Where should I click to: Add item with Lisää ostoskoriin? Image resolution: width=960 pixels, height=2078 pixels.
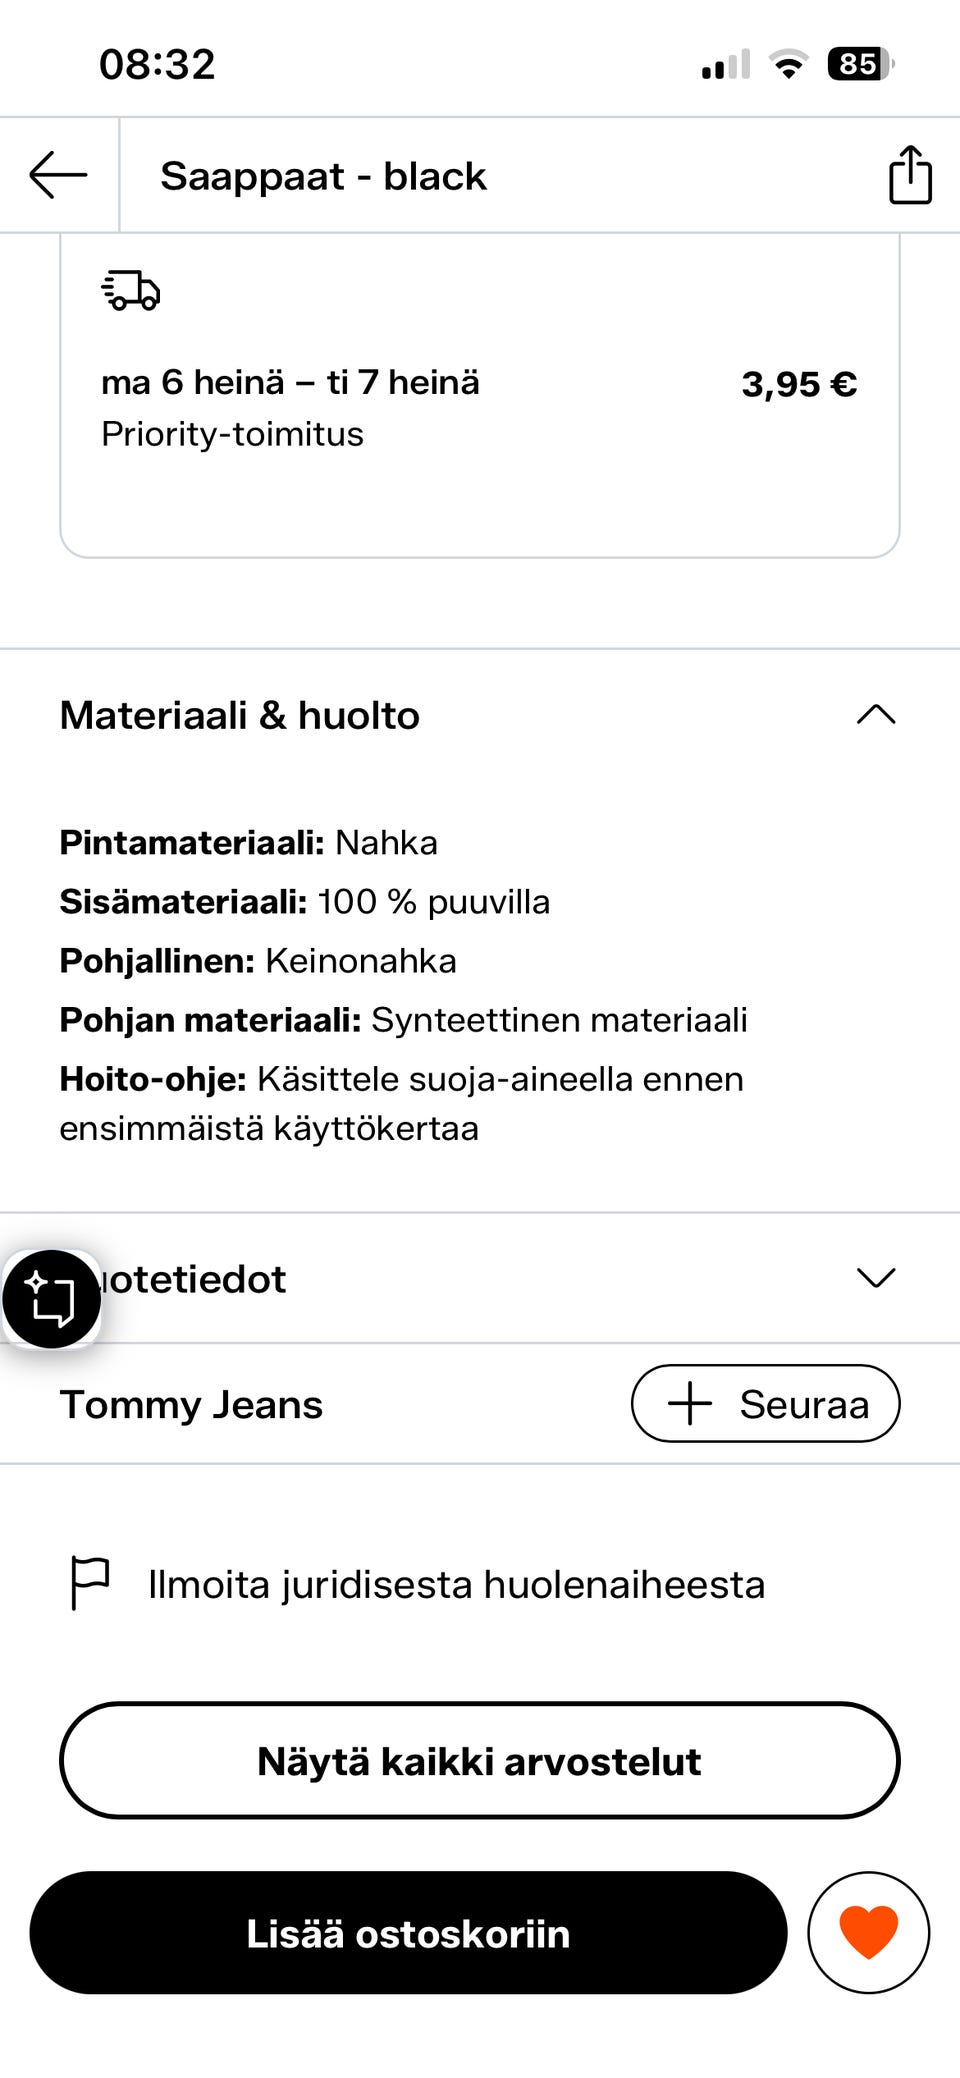point(408,1932)
